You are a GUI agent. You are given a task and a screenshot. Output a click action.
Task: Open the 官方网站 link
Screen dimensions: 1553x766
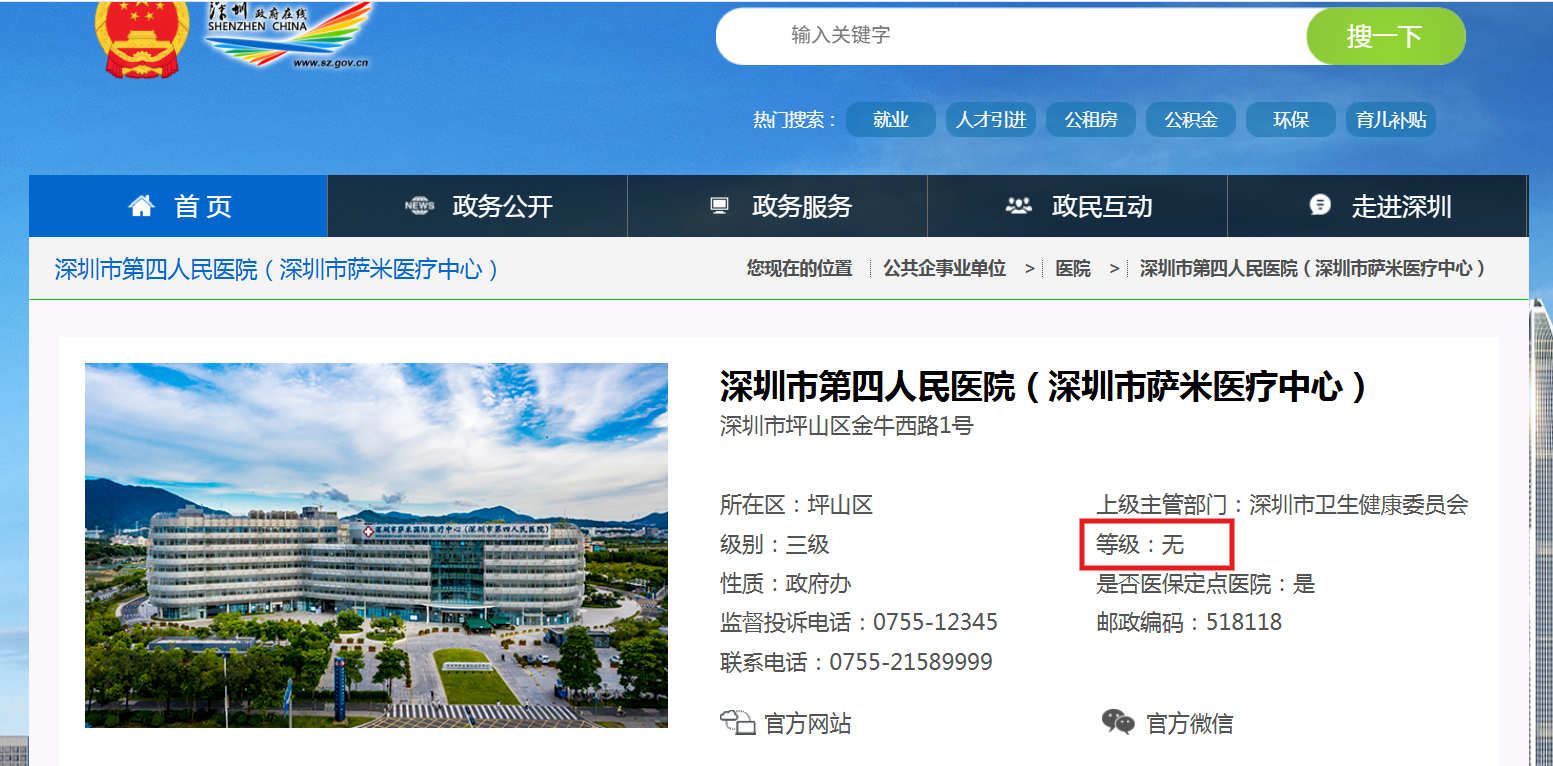(808, 723)
